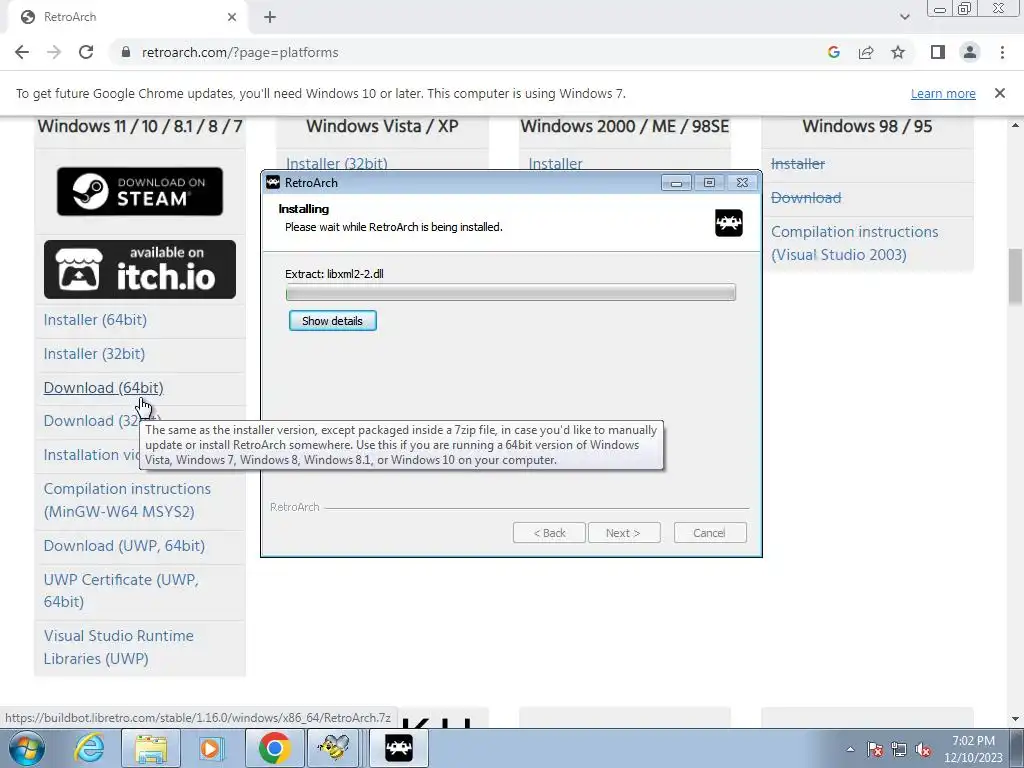
Task: Open Windows Explorer folder on taskbar
Action: (x=151, y=748)
